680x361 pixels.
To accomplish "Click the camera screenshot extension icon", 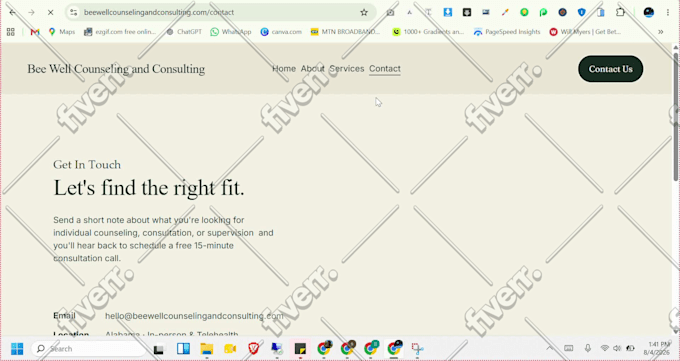I will point(390,13).
